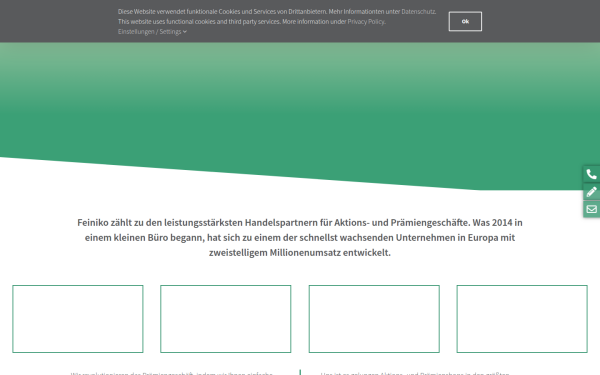The image size is (600, 375).
Task: Click the phone contact icon
Action: tap(592, 174)
